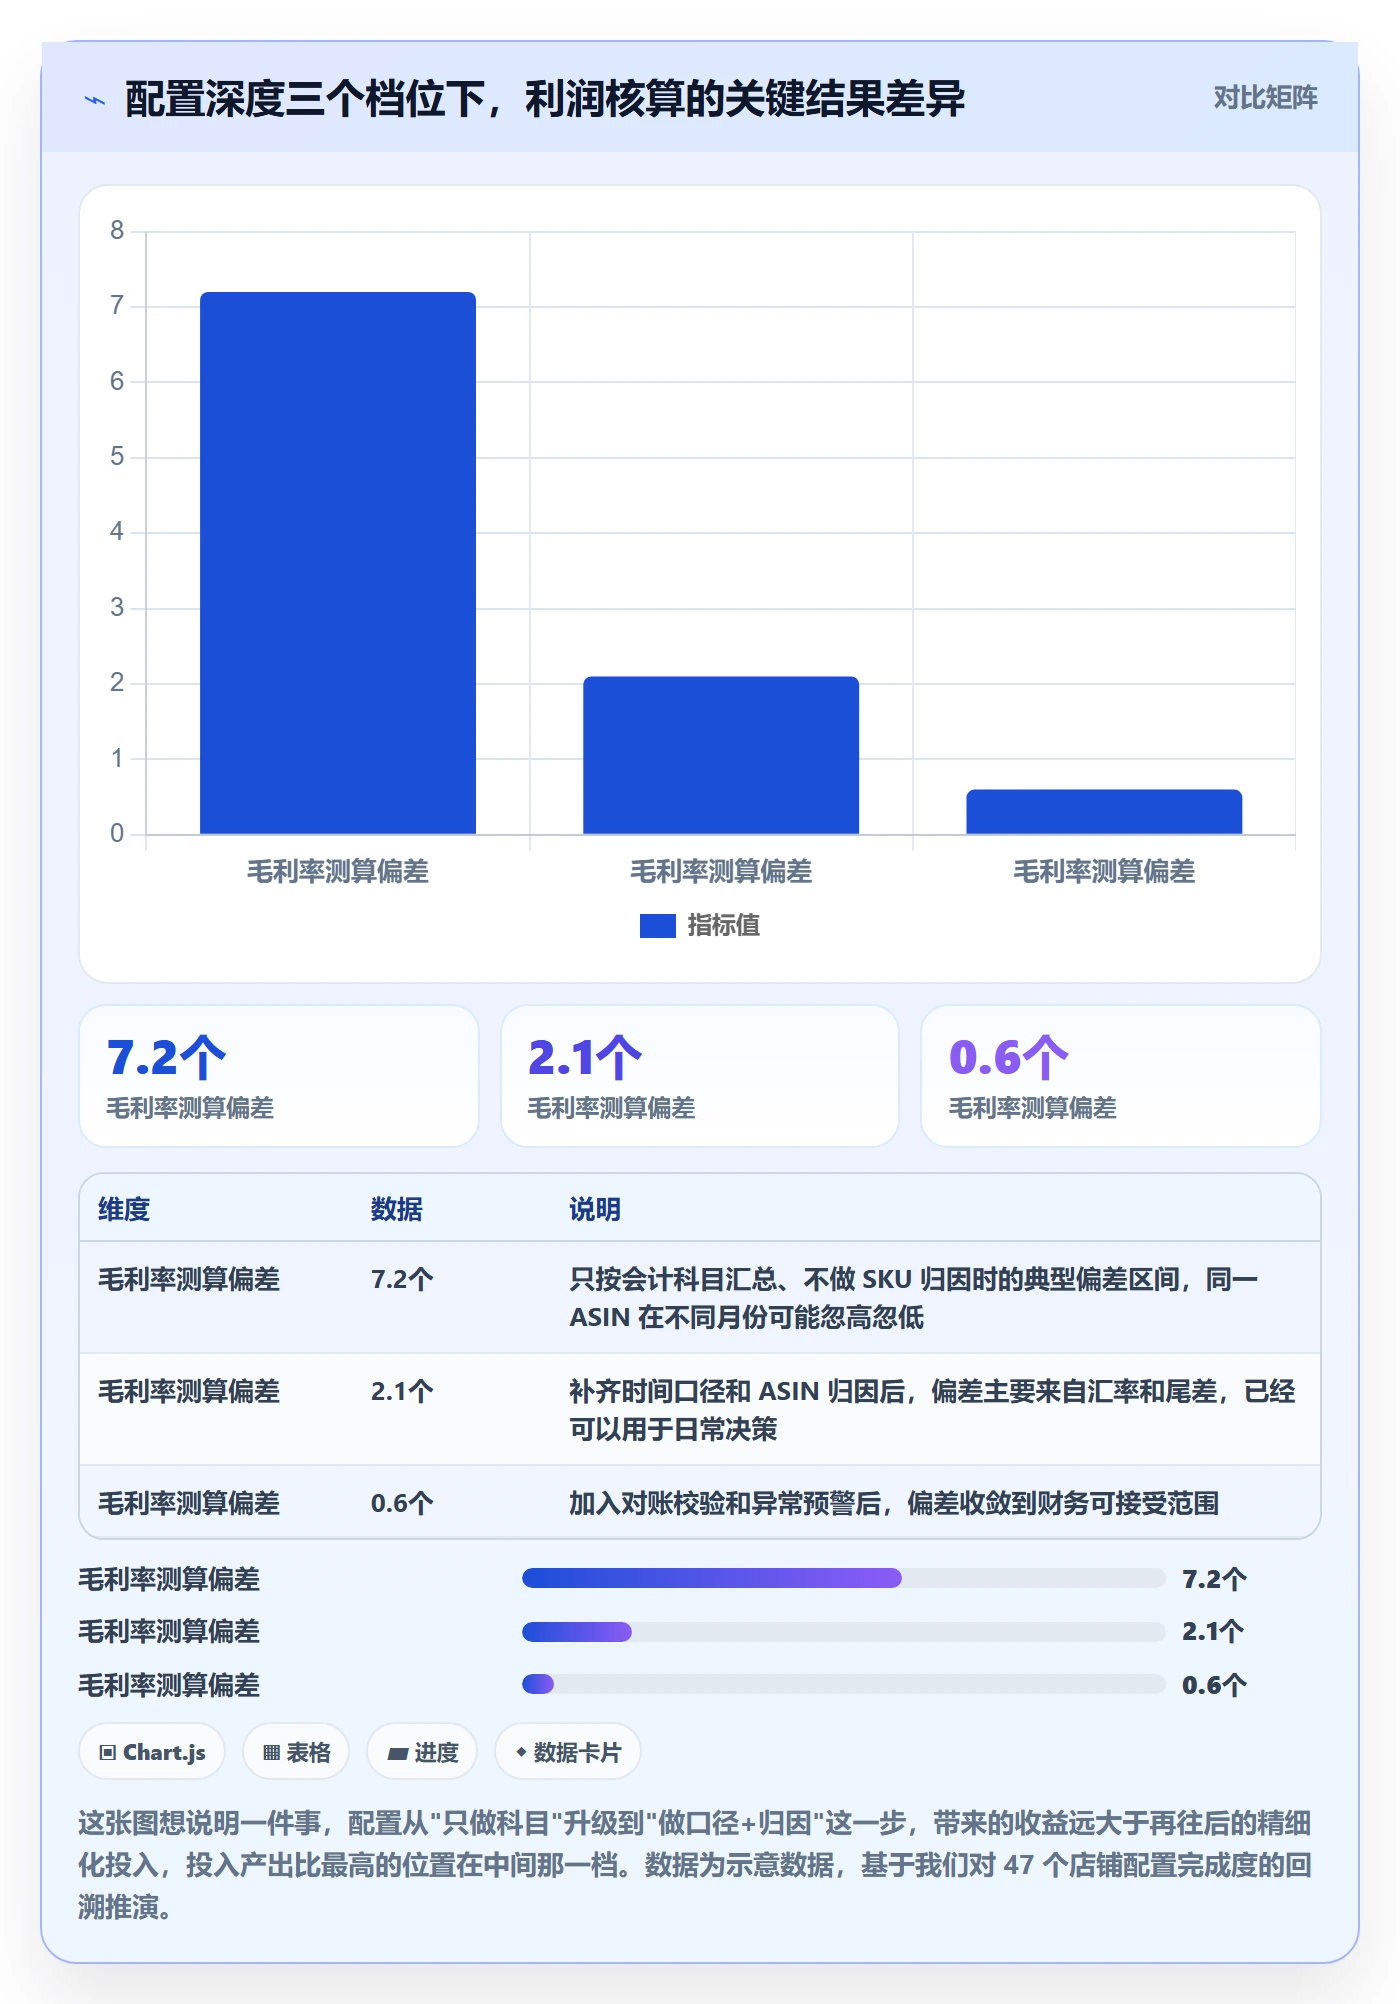Click the y-axis label 8
This screenshot has width=1400, height=2004.
pyautogui.click(x=117, y=231)
